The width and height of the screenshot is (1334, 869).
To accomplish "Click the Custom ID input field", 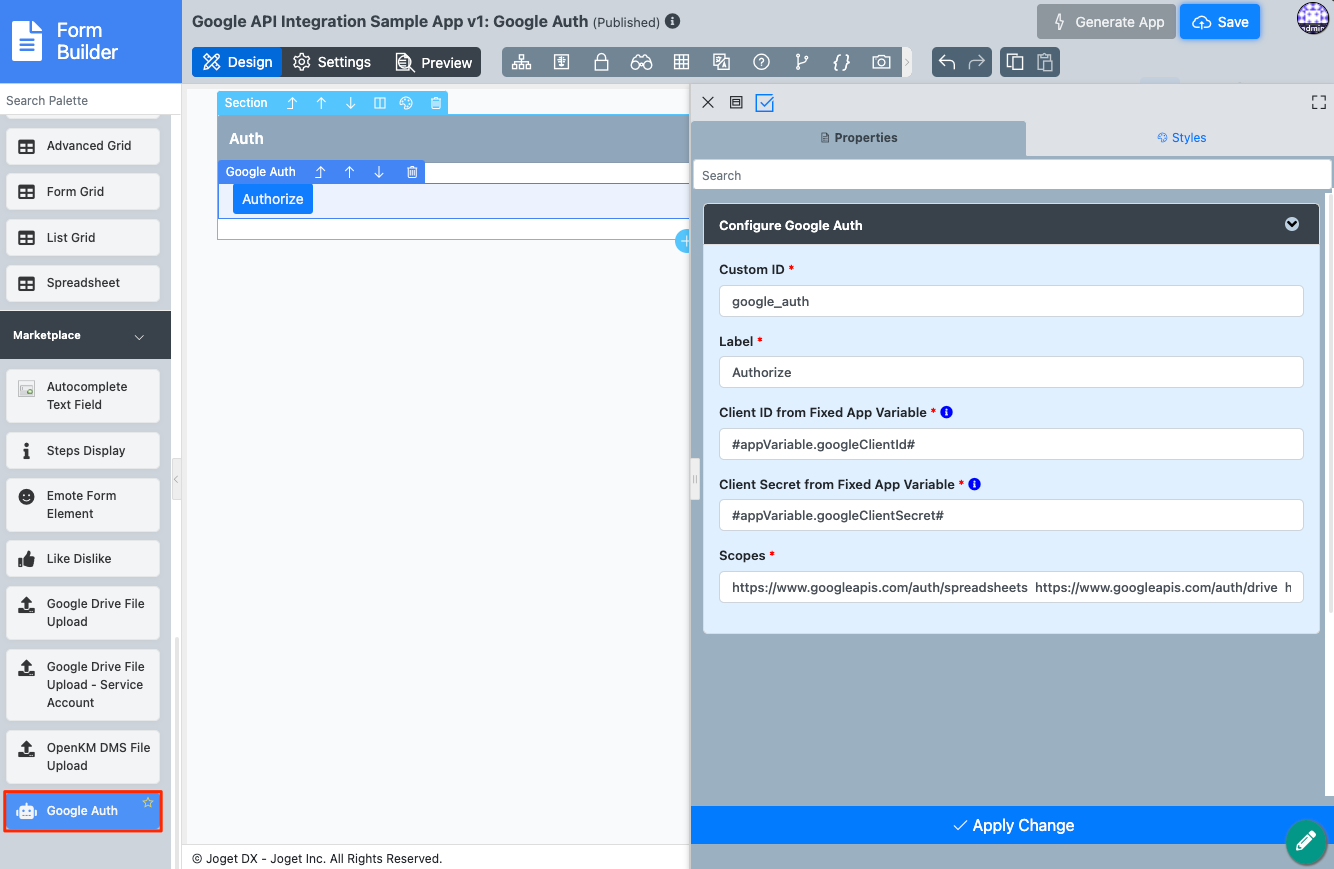I will pos(1011,301).
